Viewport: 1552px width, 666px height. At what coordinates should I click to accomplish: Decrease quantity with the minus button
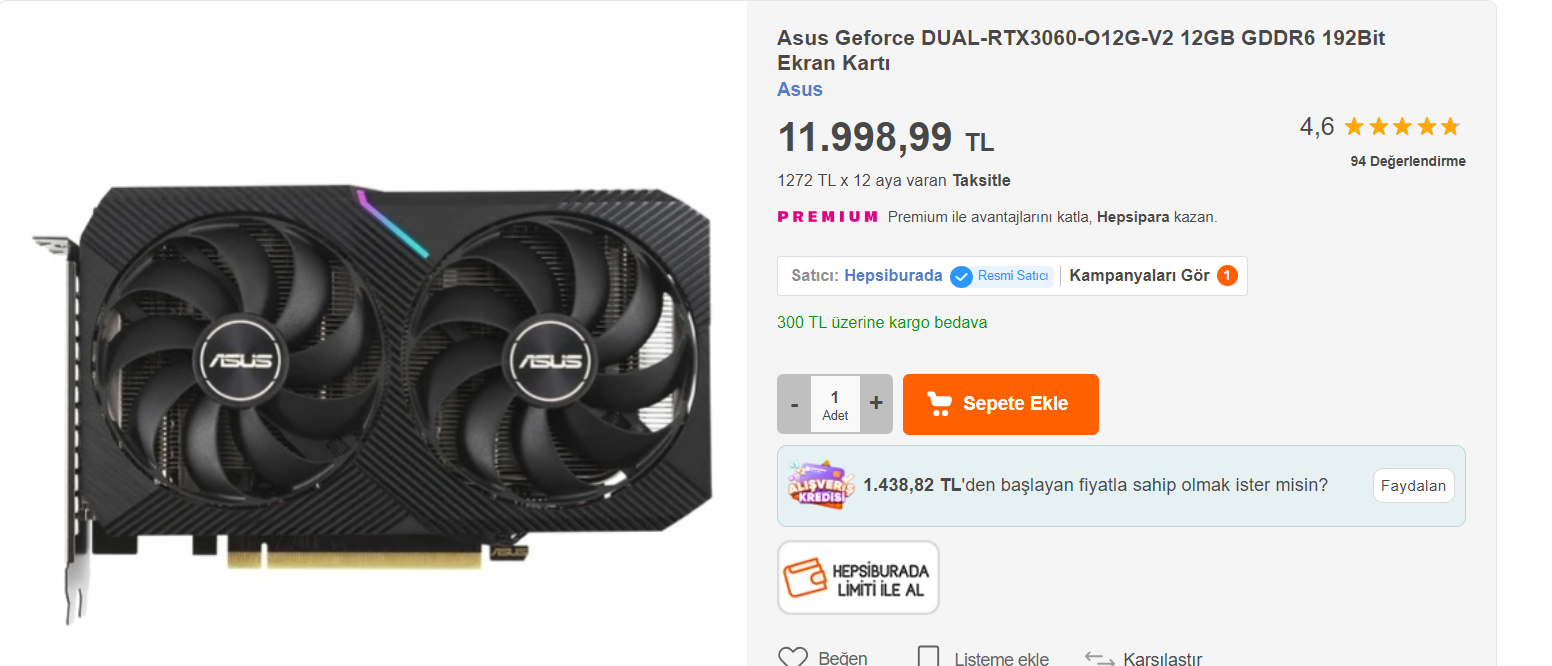(x=794, y=404)
